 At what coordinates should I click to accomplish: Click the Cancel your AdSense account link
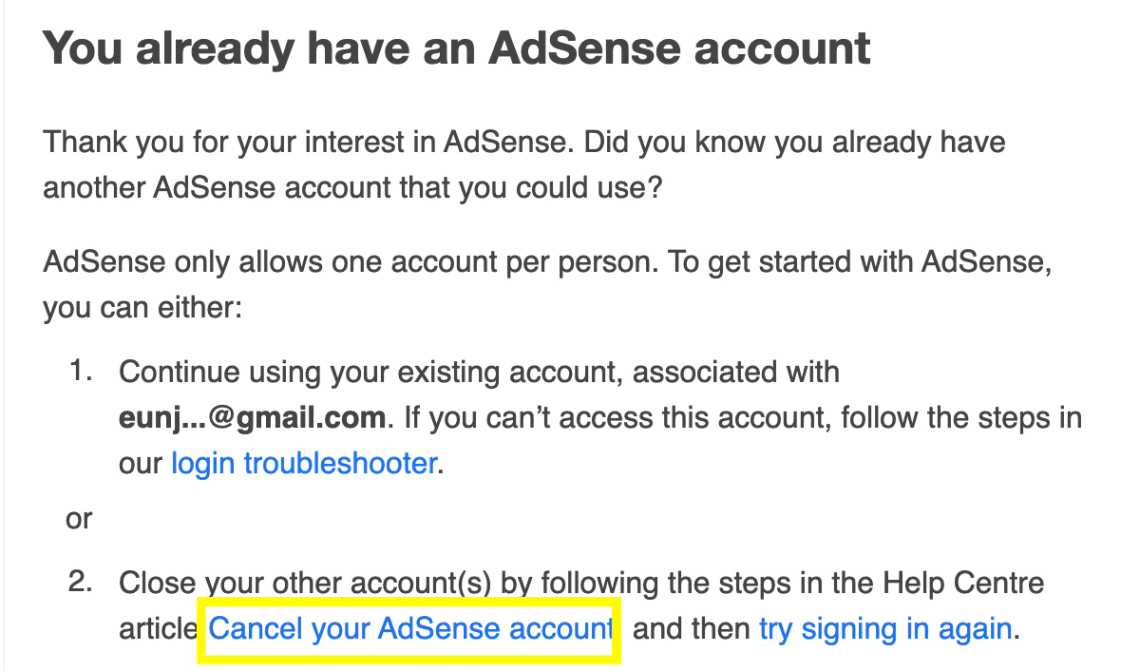tap(410, 629)
